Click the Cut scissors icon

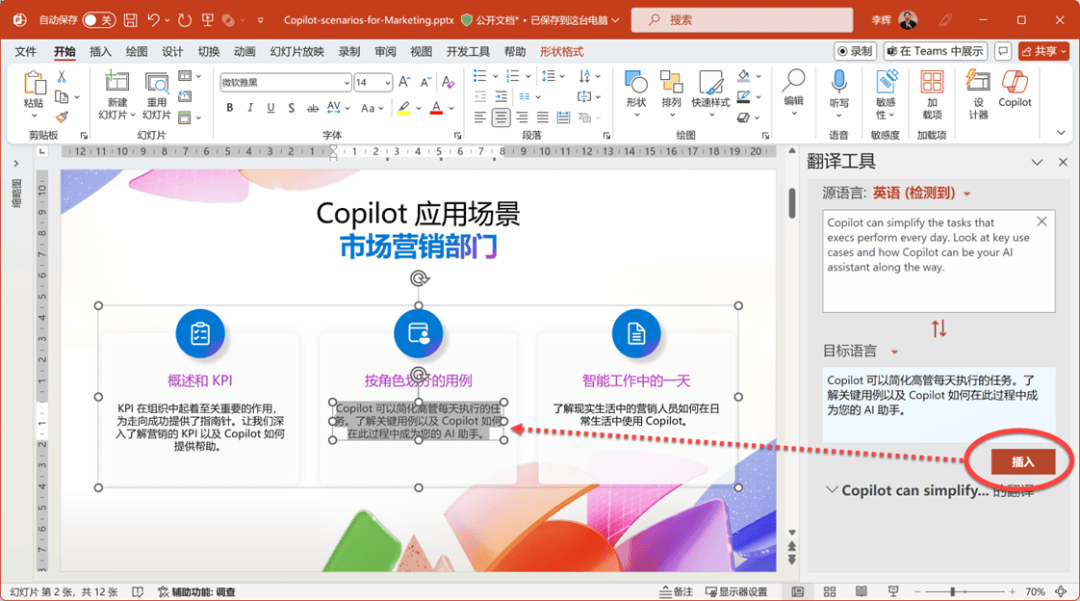pyautogui.click(x=62, y=76)
